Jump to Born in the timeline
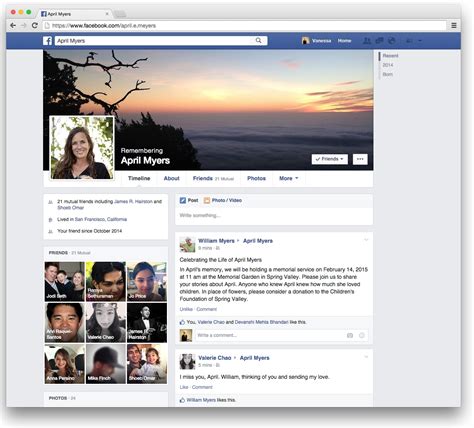Viewport: 474px width, 428px height. point(387,74)
